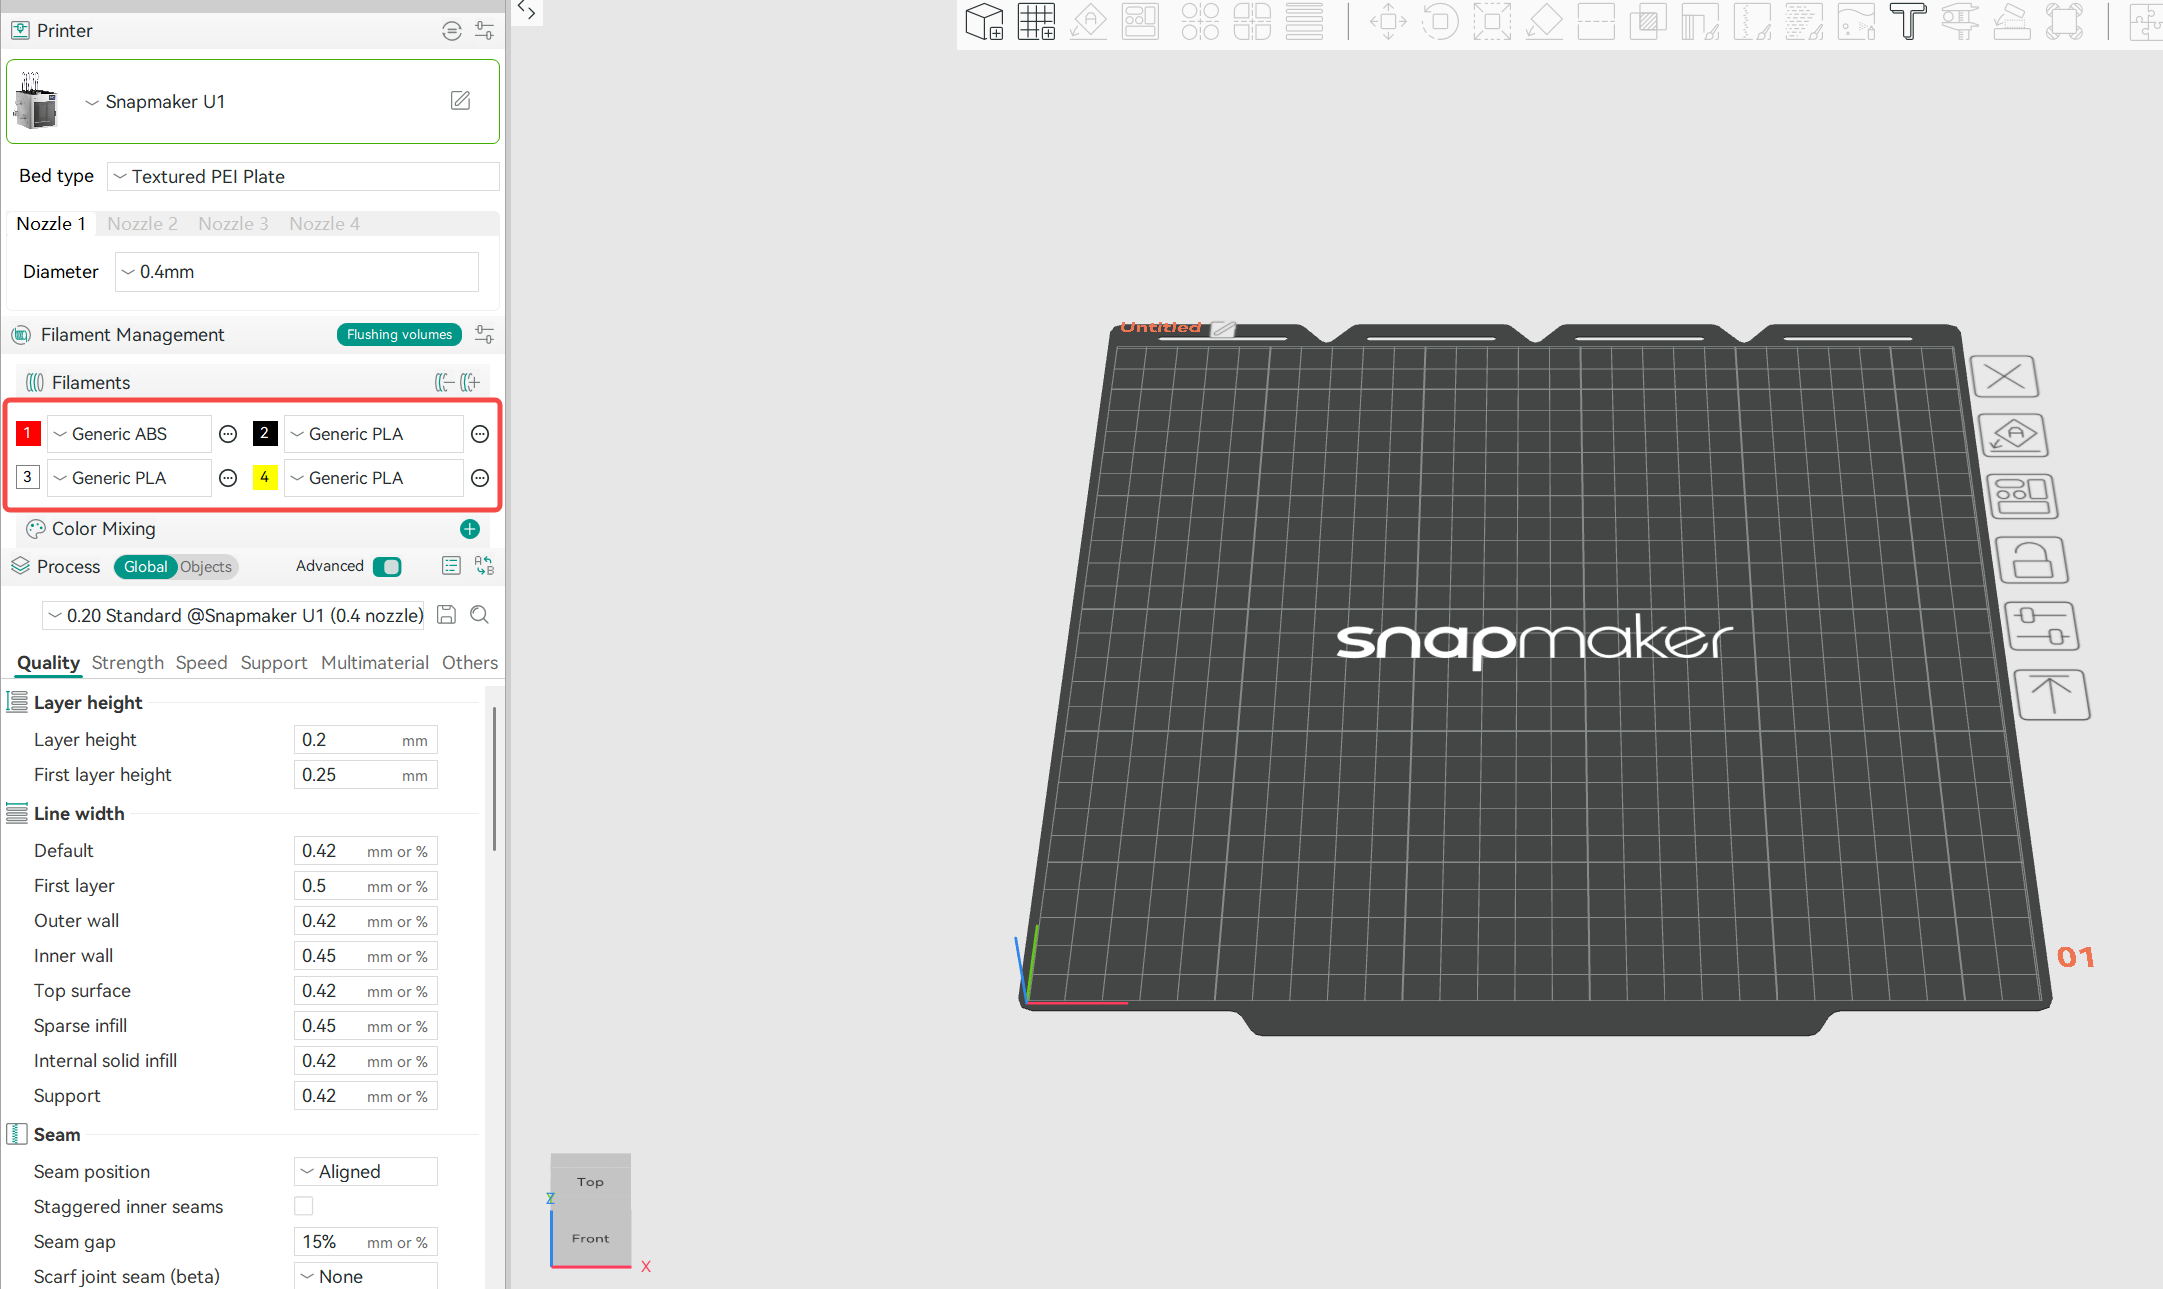Switch to the Strength tab
2163x1289 pixels.
128,663
